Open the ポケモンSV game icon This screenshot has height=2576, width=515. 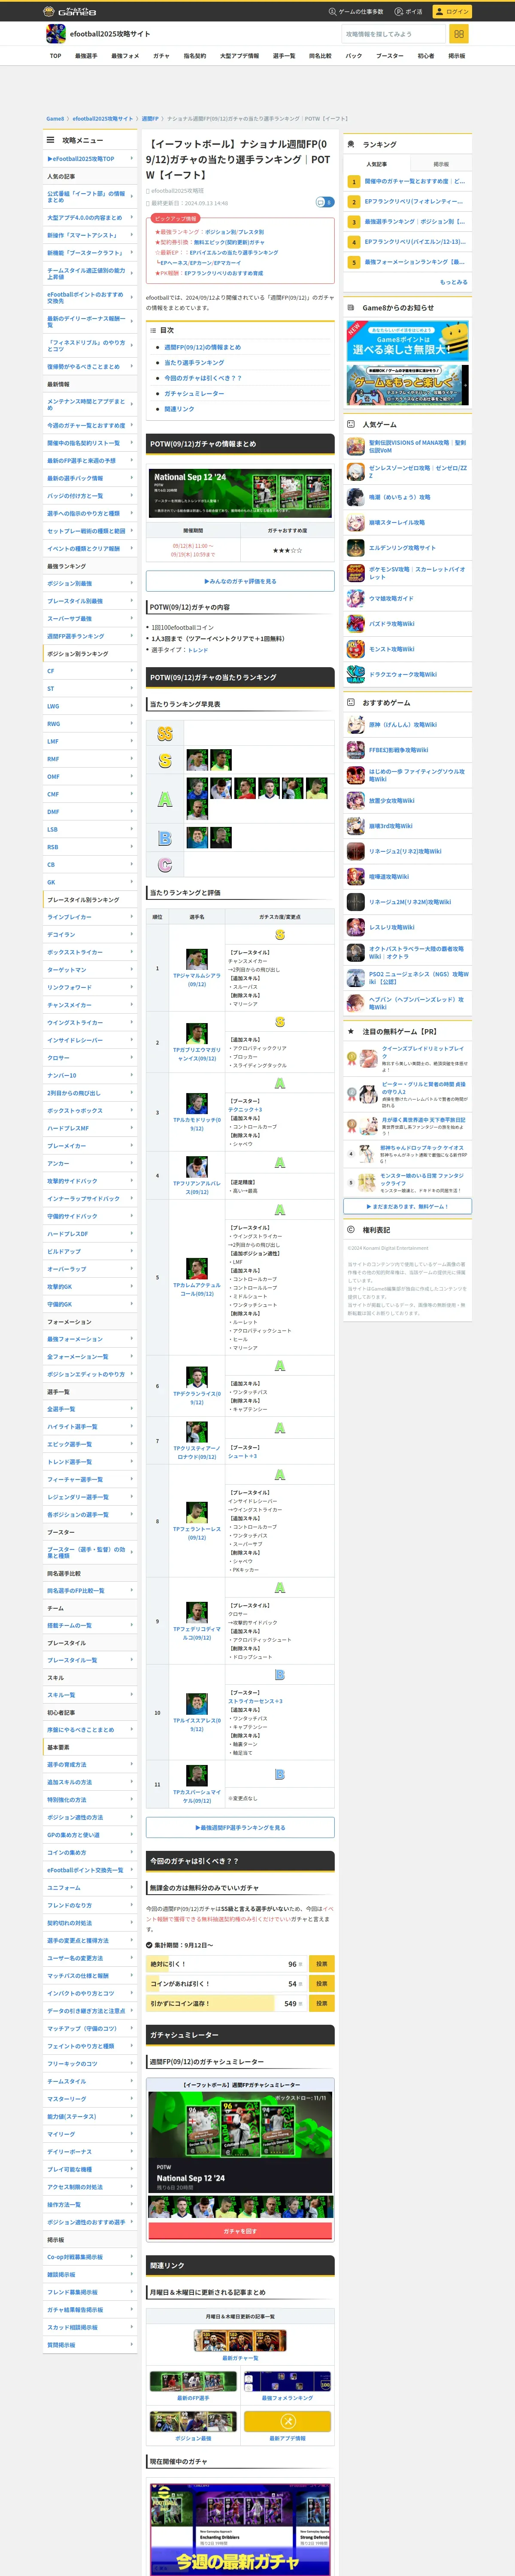(356, 573)
